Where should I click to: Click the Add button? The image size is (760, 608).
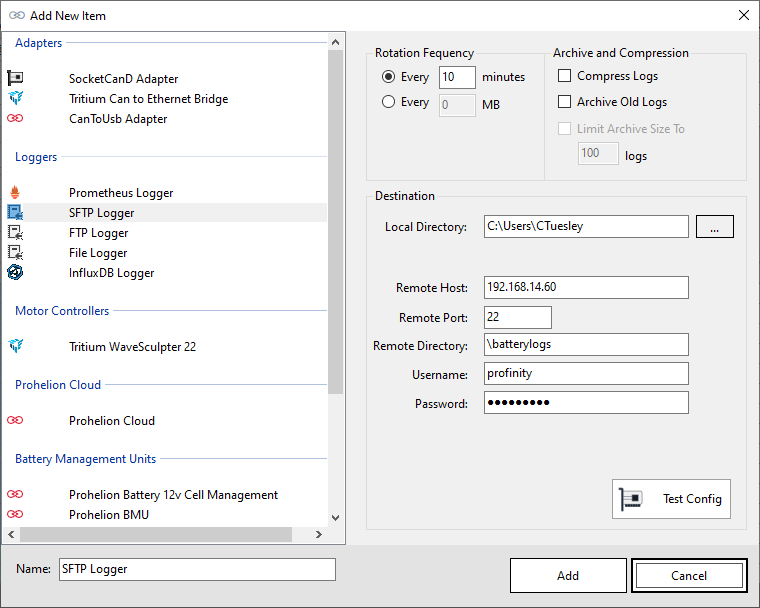point(568,576)
